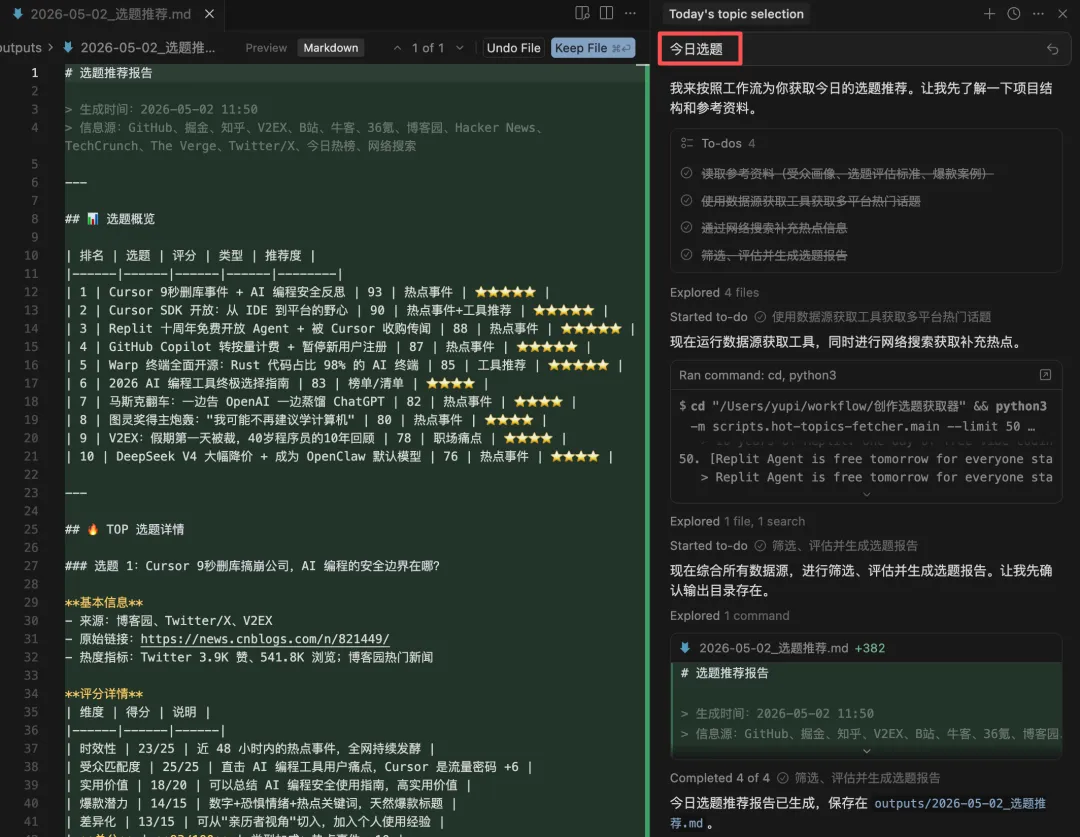The image size is (1080, 837).
Task: Toggle todo 读取参考资料 check circle
Action: [686, 173]
